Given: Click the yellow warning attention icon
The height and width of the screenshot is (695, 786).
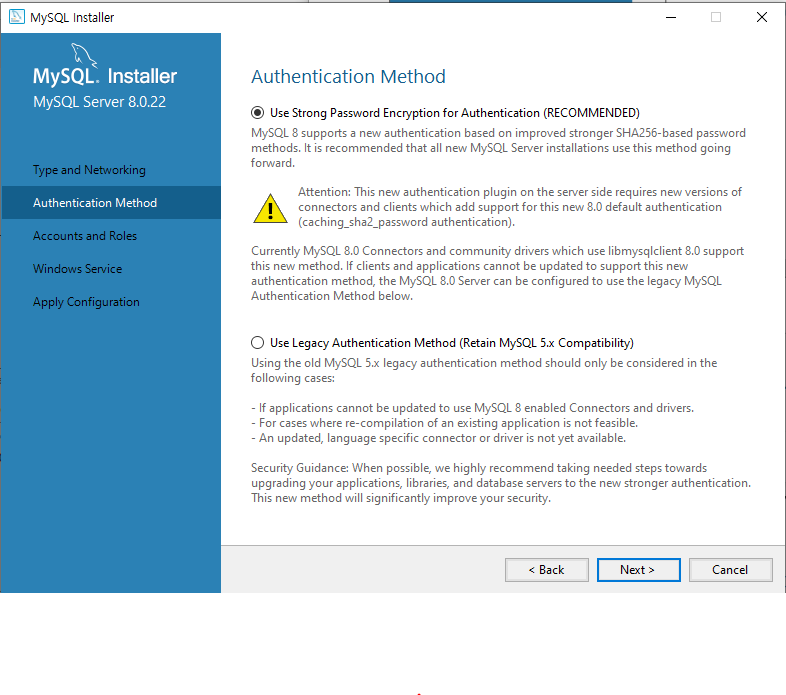Looking at the screenshot, I should [x=270, y=208].
